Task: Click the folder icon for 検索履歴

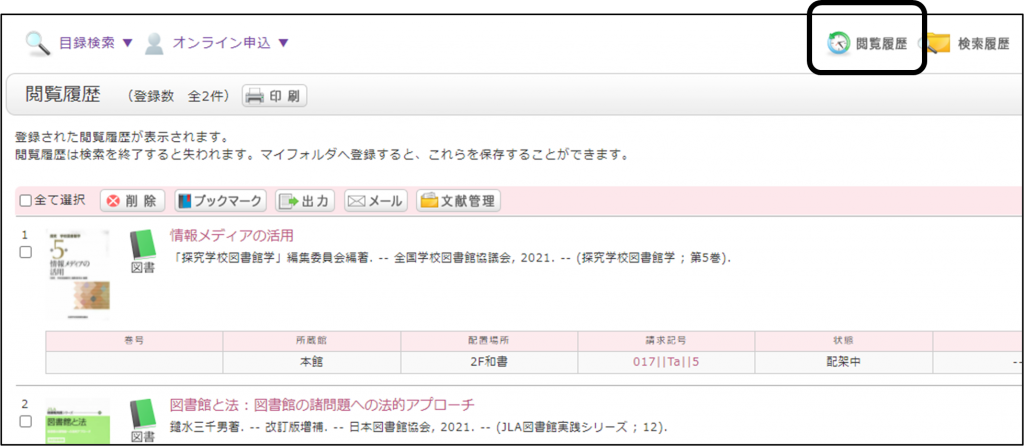Action: point(938,43)
